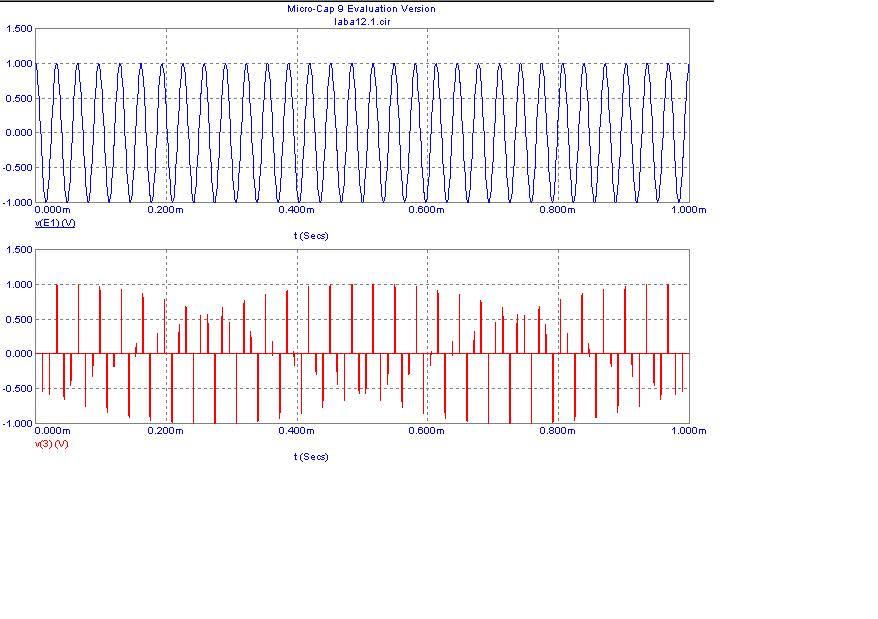Screen dimensions: 878x619
Task: Click the 0.500 y-axis value of top plot
Action: [x=19, y=99]
